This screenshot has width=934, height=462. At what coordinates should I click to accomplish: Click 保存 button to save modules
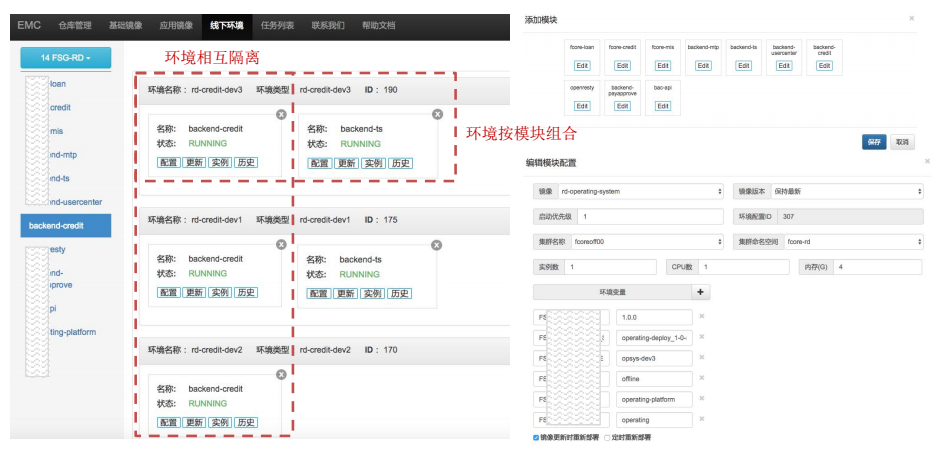coord(873,142)
